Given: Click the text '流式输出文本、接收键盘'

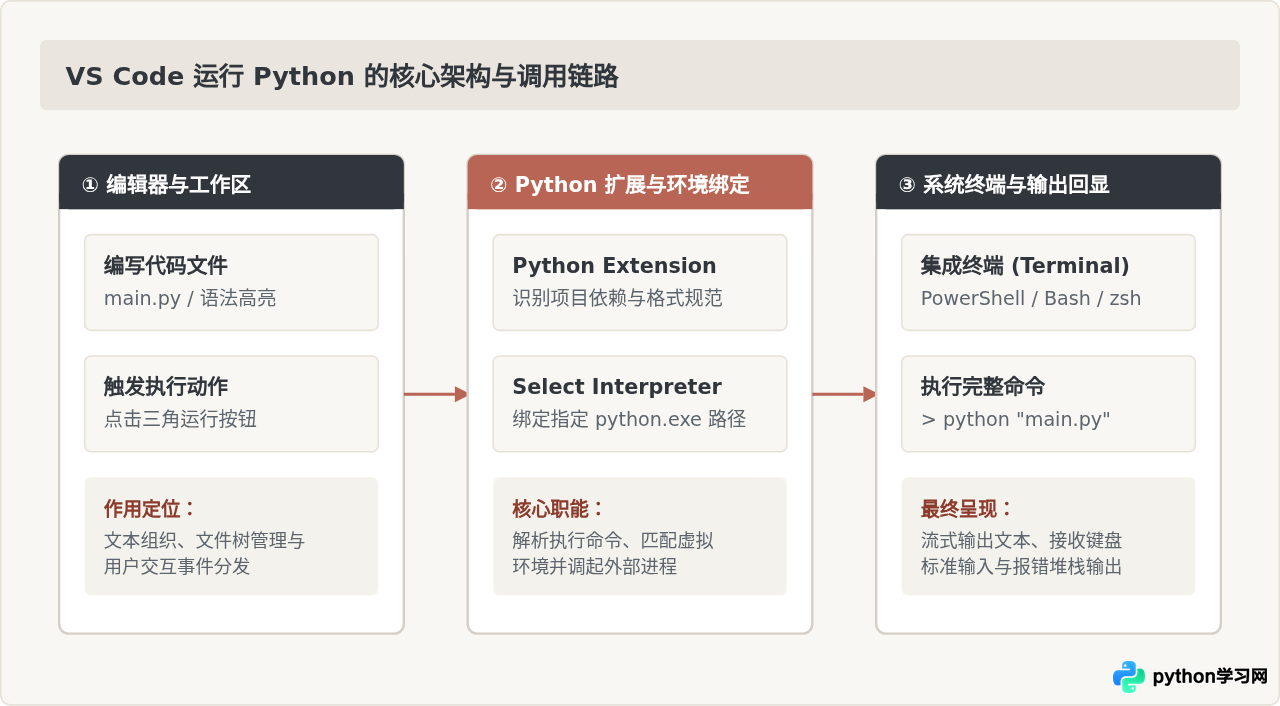Looking at the screenshot, I should [x=1021, y=541].
